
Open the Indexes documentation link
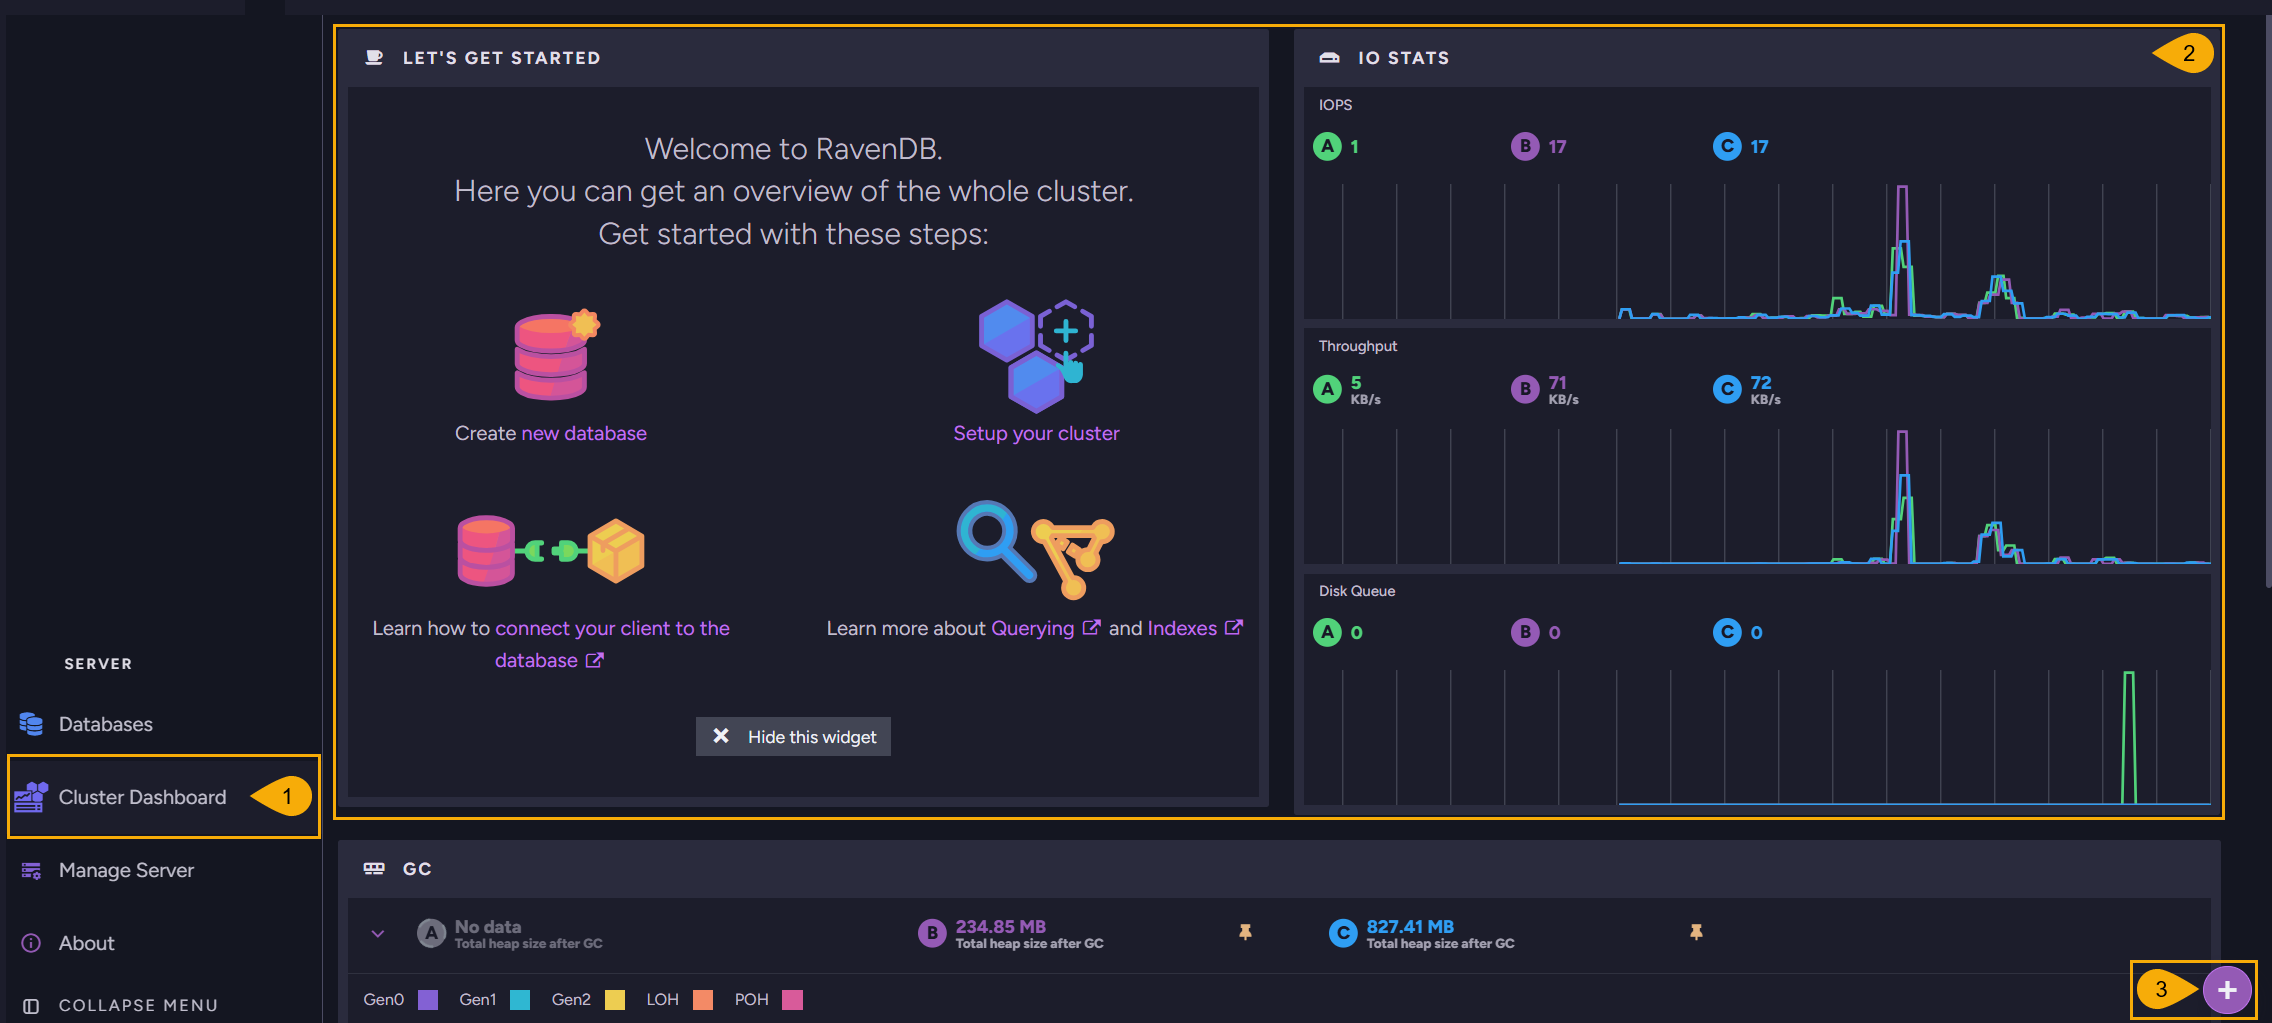pos(1195,628)
